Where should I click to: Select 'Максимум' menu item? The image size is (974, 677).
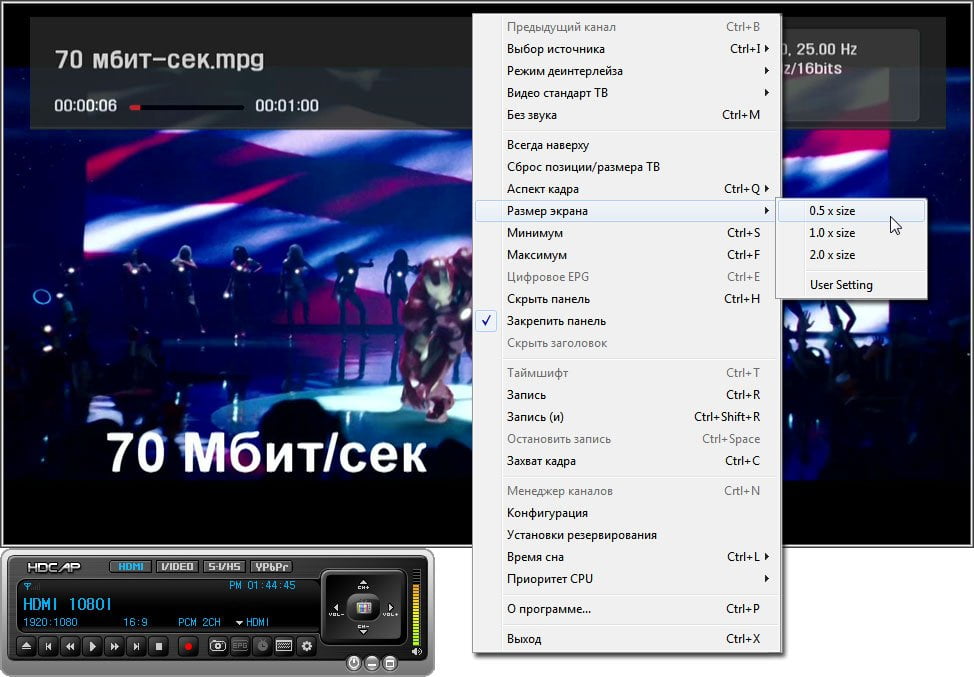pyautogui.click(x=627, y=255)
